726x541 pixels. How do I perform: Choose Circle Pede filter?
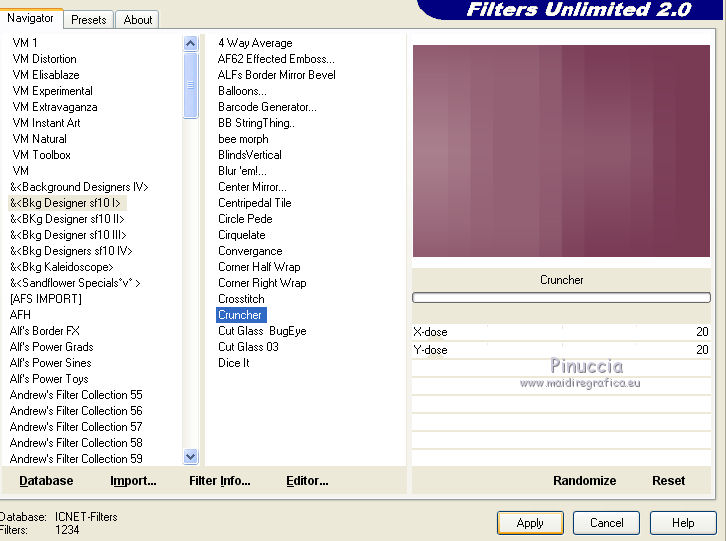tap(245, 219)
